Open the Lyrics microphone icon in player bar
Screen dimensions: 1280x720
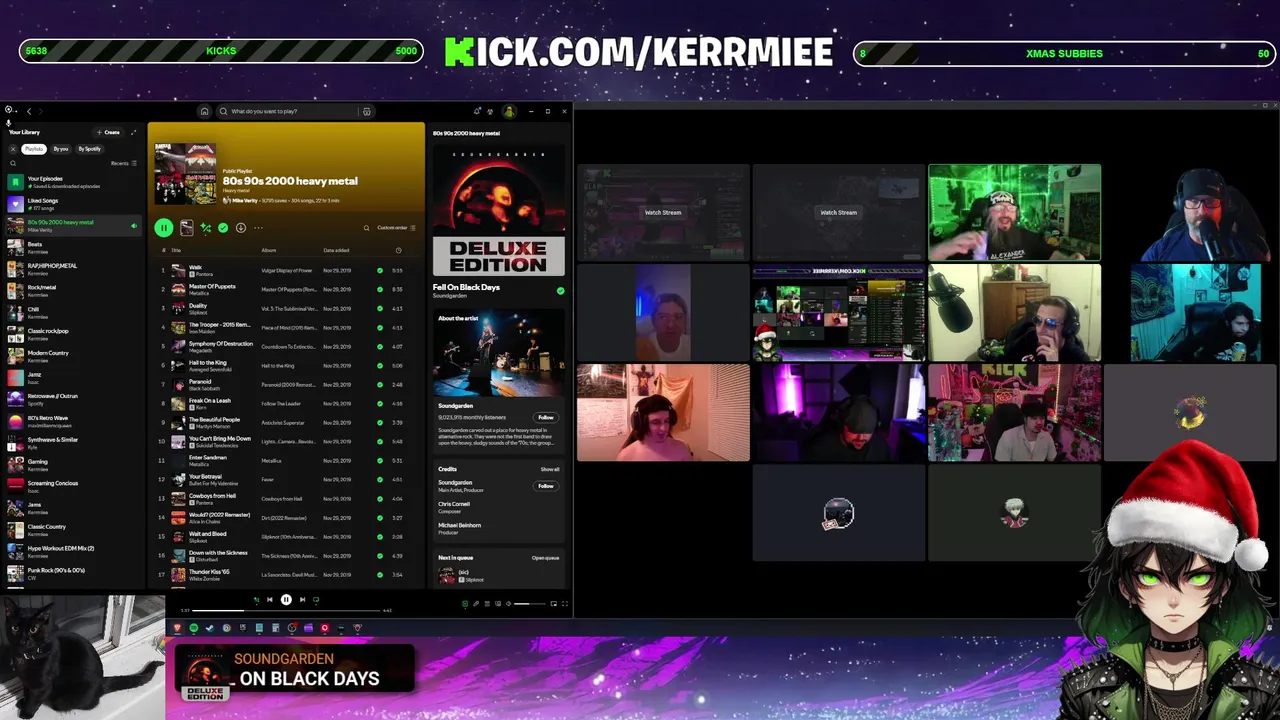476,603
